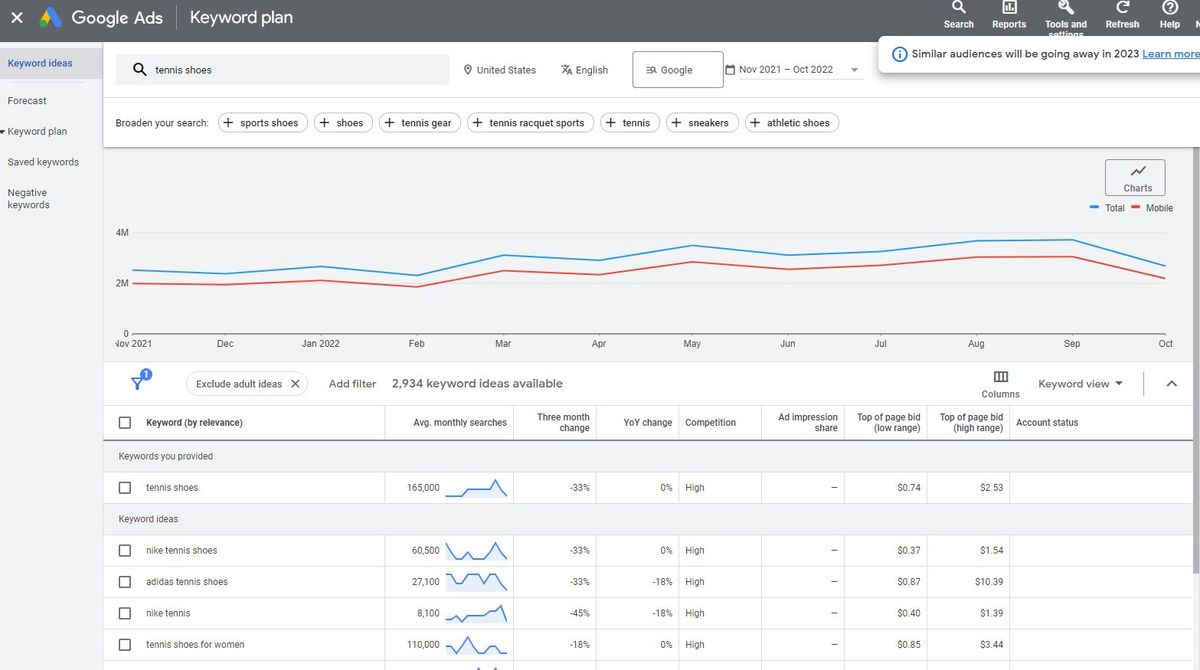Open the filter funnel icon

click(139, 383)
